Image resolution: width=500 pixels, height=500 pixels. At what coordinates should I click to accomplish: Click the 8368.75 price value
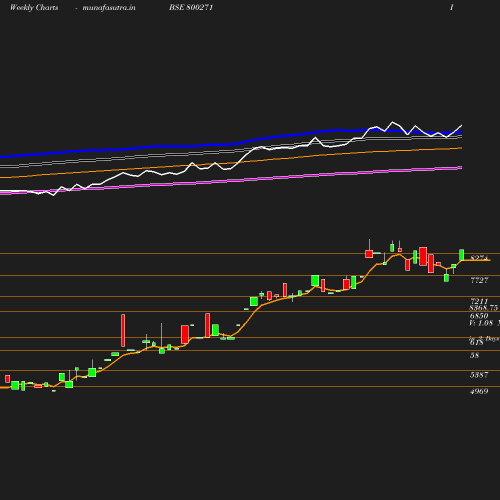pos(484,308)
